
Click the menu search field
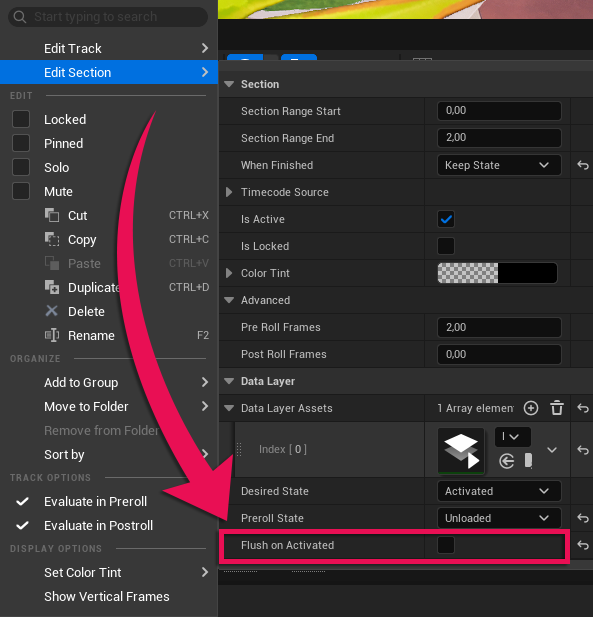(108, 17)
